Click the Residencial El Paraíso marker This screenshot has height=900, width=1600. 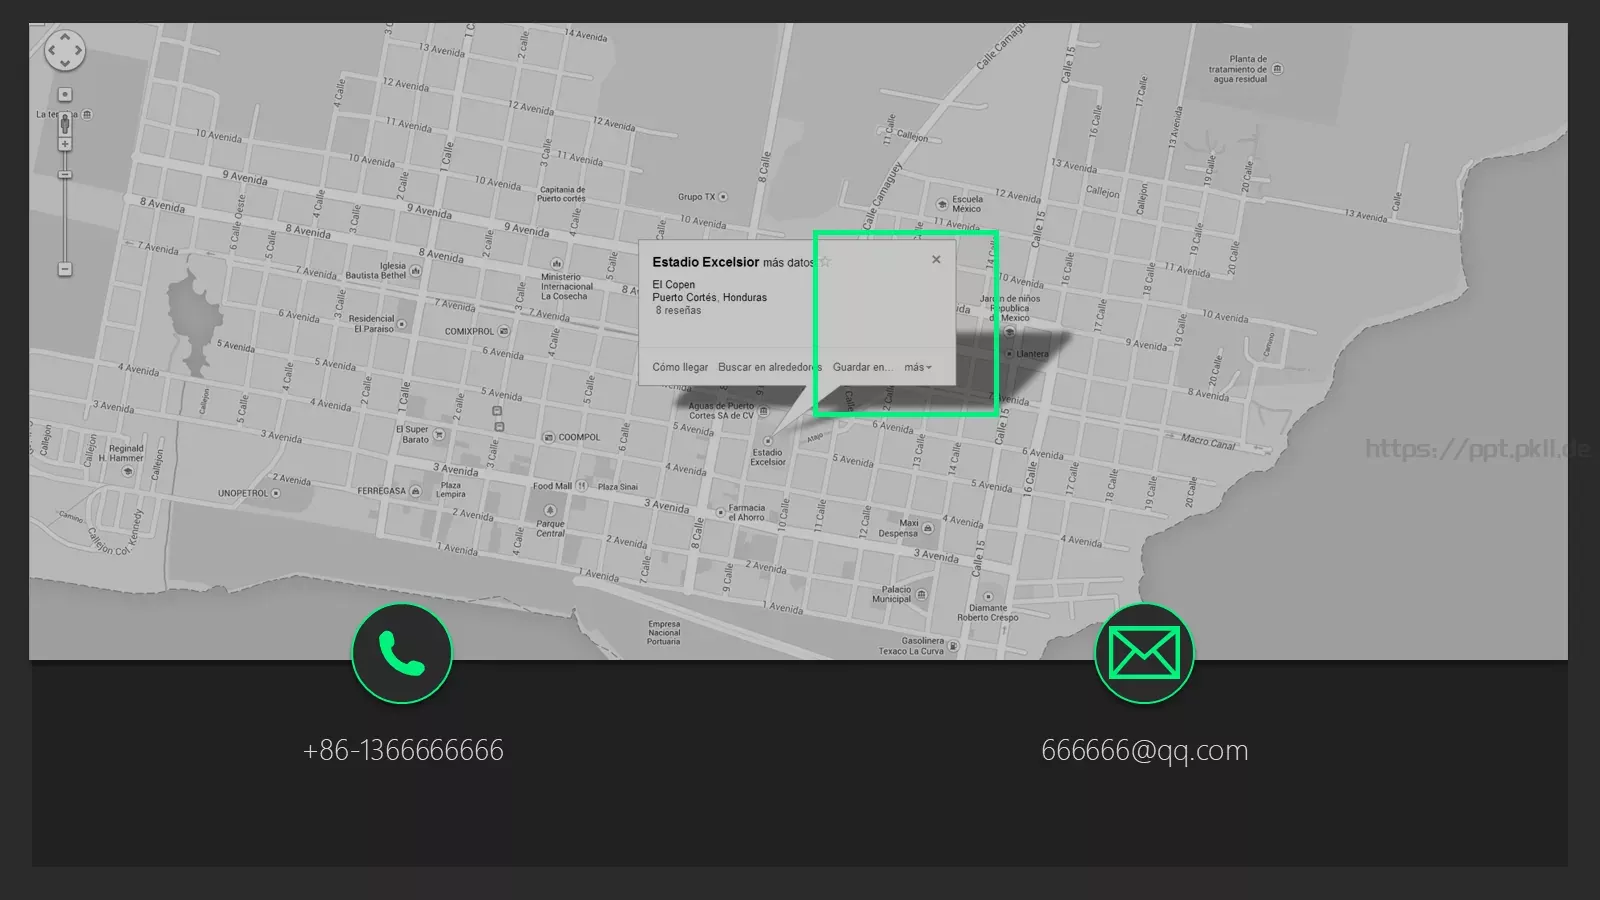click(403, 323)
